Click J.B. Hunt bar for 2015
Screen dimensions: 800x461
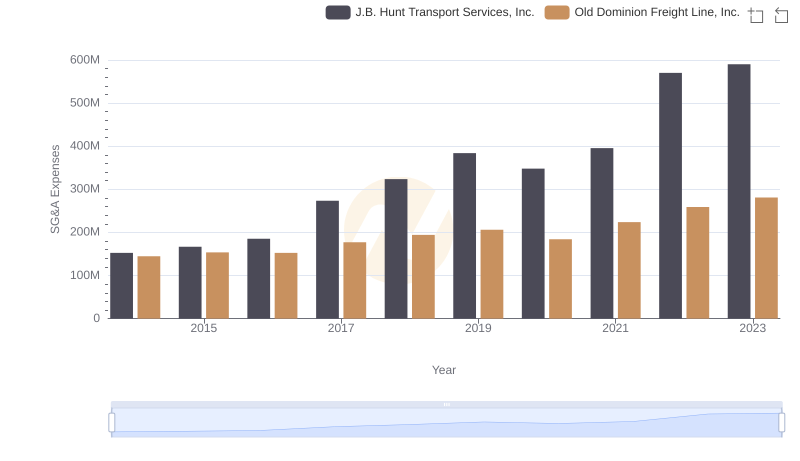coord(190,283)
